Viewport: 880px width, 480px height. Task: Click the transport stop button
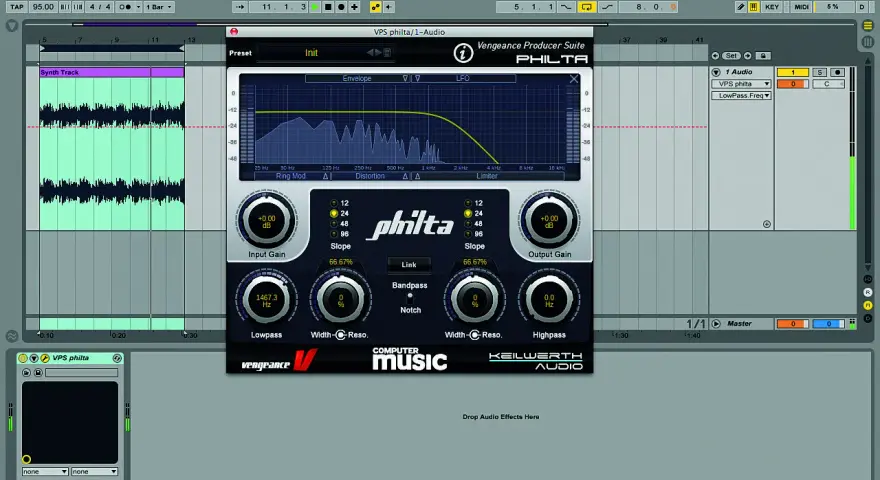pyautogui.click(x=328, y=7)
